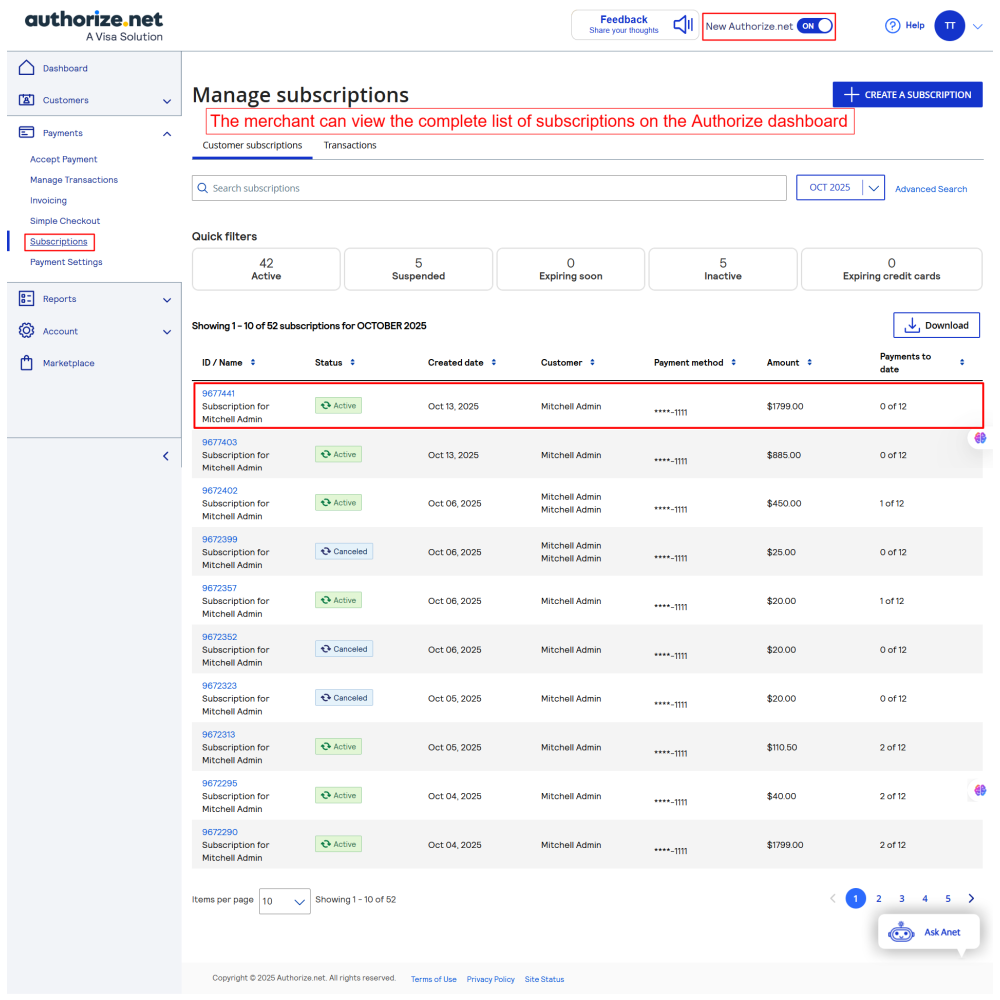The height and width of the screenshot is (1000, 1000).
Task: Click the Reports icon in sidebar
Action: 26,299
